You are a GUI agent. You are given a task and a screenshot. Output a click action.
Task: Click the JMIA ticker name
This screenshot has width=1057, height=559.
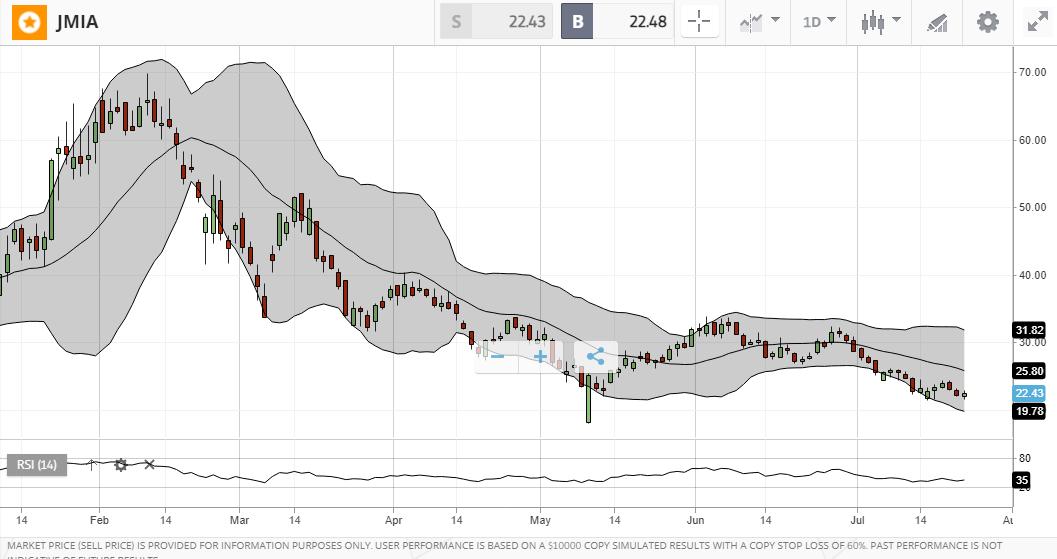coord(77,22)
